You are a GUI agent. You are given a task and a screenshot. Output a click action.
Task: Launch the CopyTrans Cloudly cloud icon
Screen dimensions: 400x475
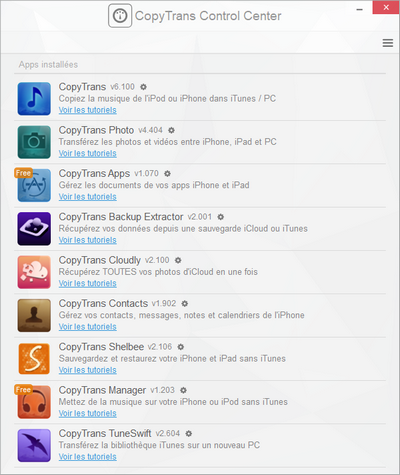[34, 272]
